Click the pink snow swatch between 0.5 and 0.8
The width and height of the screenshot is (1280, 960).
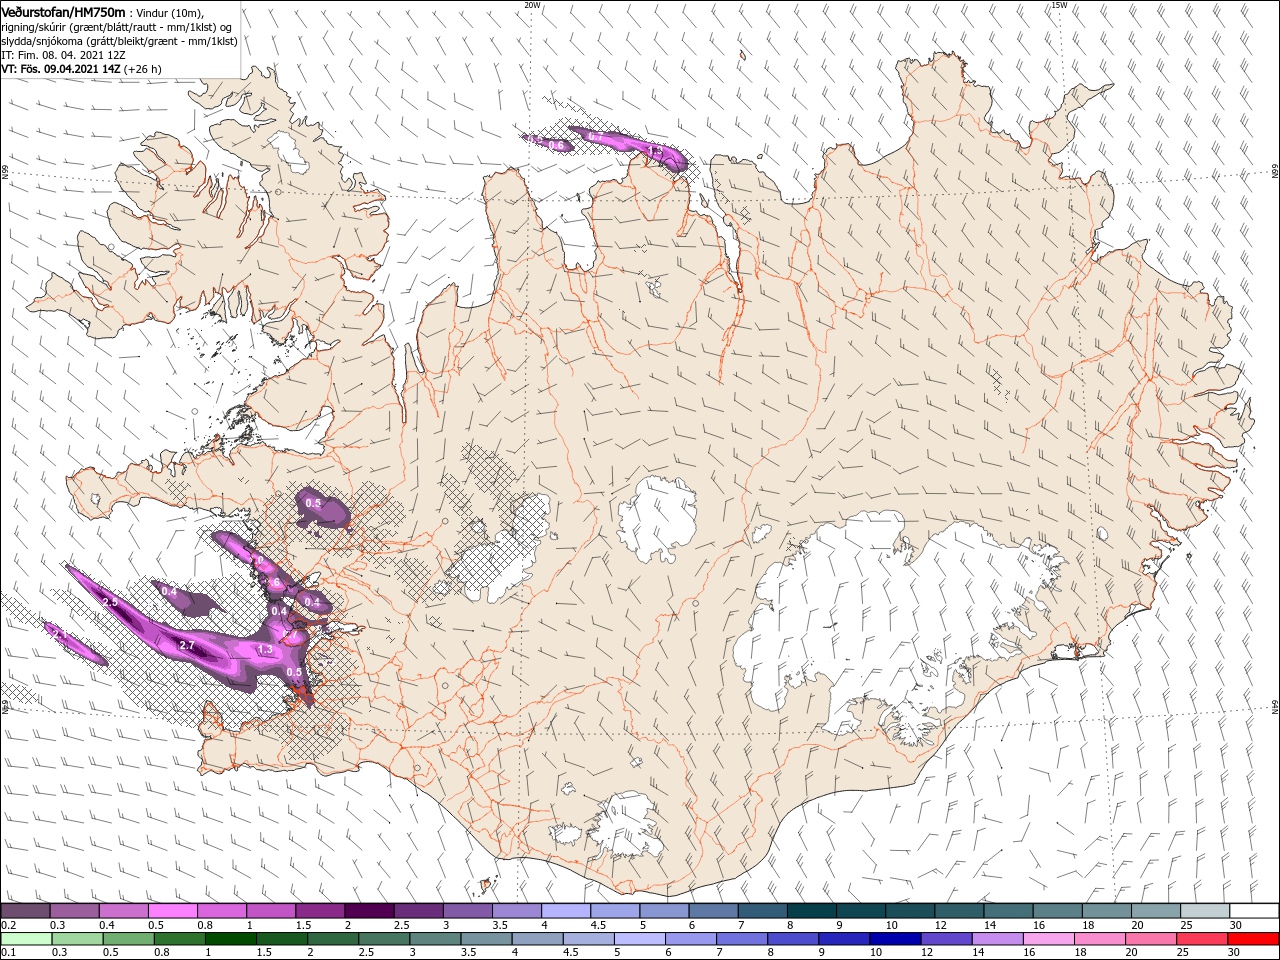point(172,910)
